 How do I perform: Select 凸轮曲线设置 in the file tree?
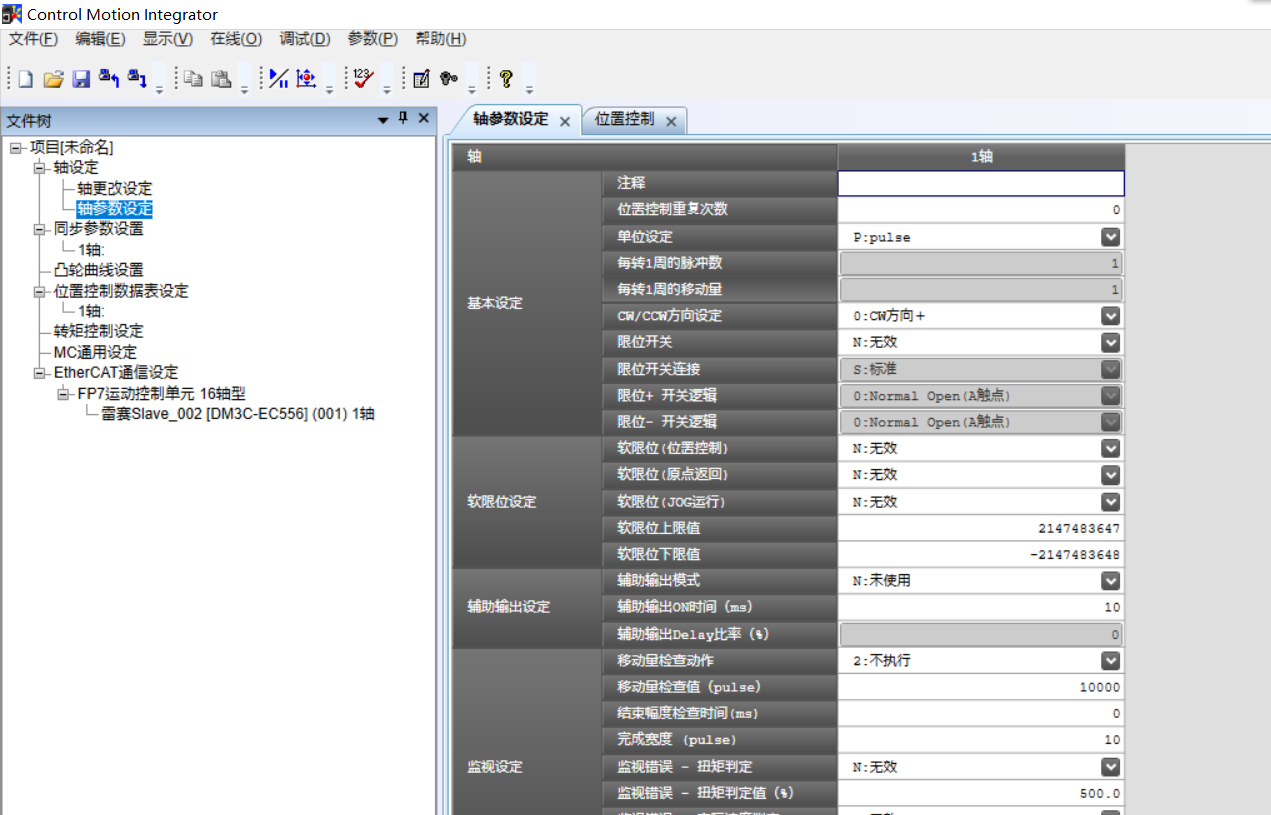click(x=98, y=270)
